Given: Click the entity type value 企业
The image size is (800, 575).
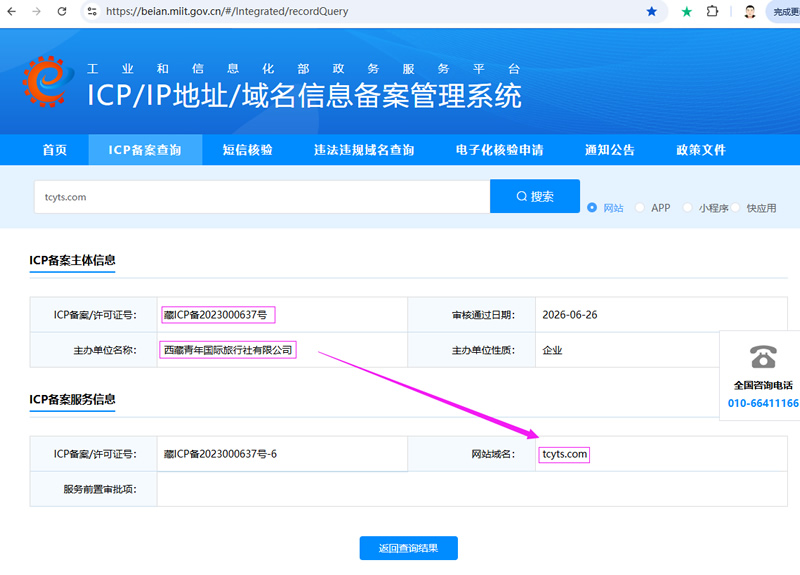Looking at the screenshot, I should coord(552,351).
